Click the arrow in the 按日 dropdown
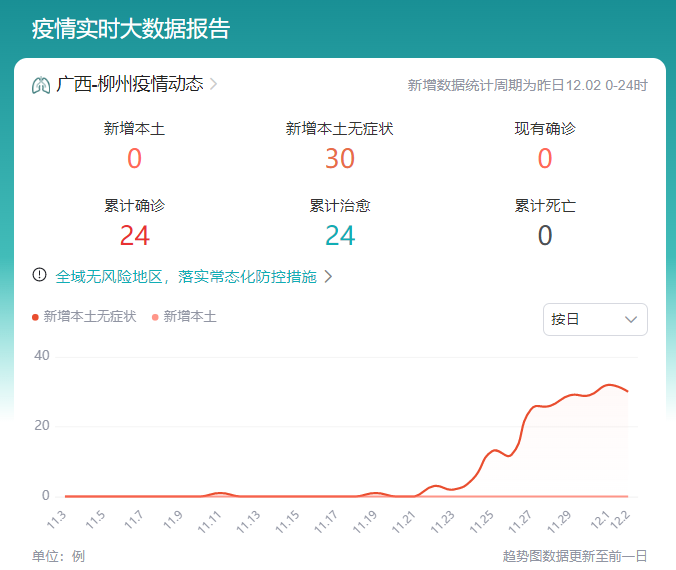The height and width of the screenshot is (570, 676). tap(631, 319)
